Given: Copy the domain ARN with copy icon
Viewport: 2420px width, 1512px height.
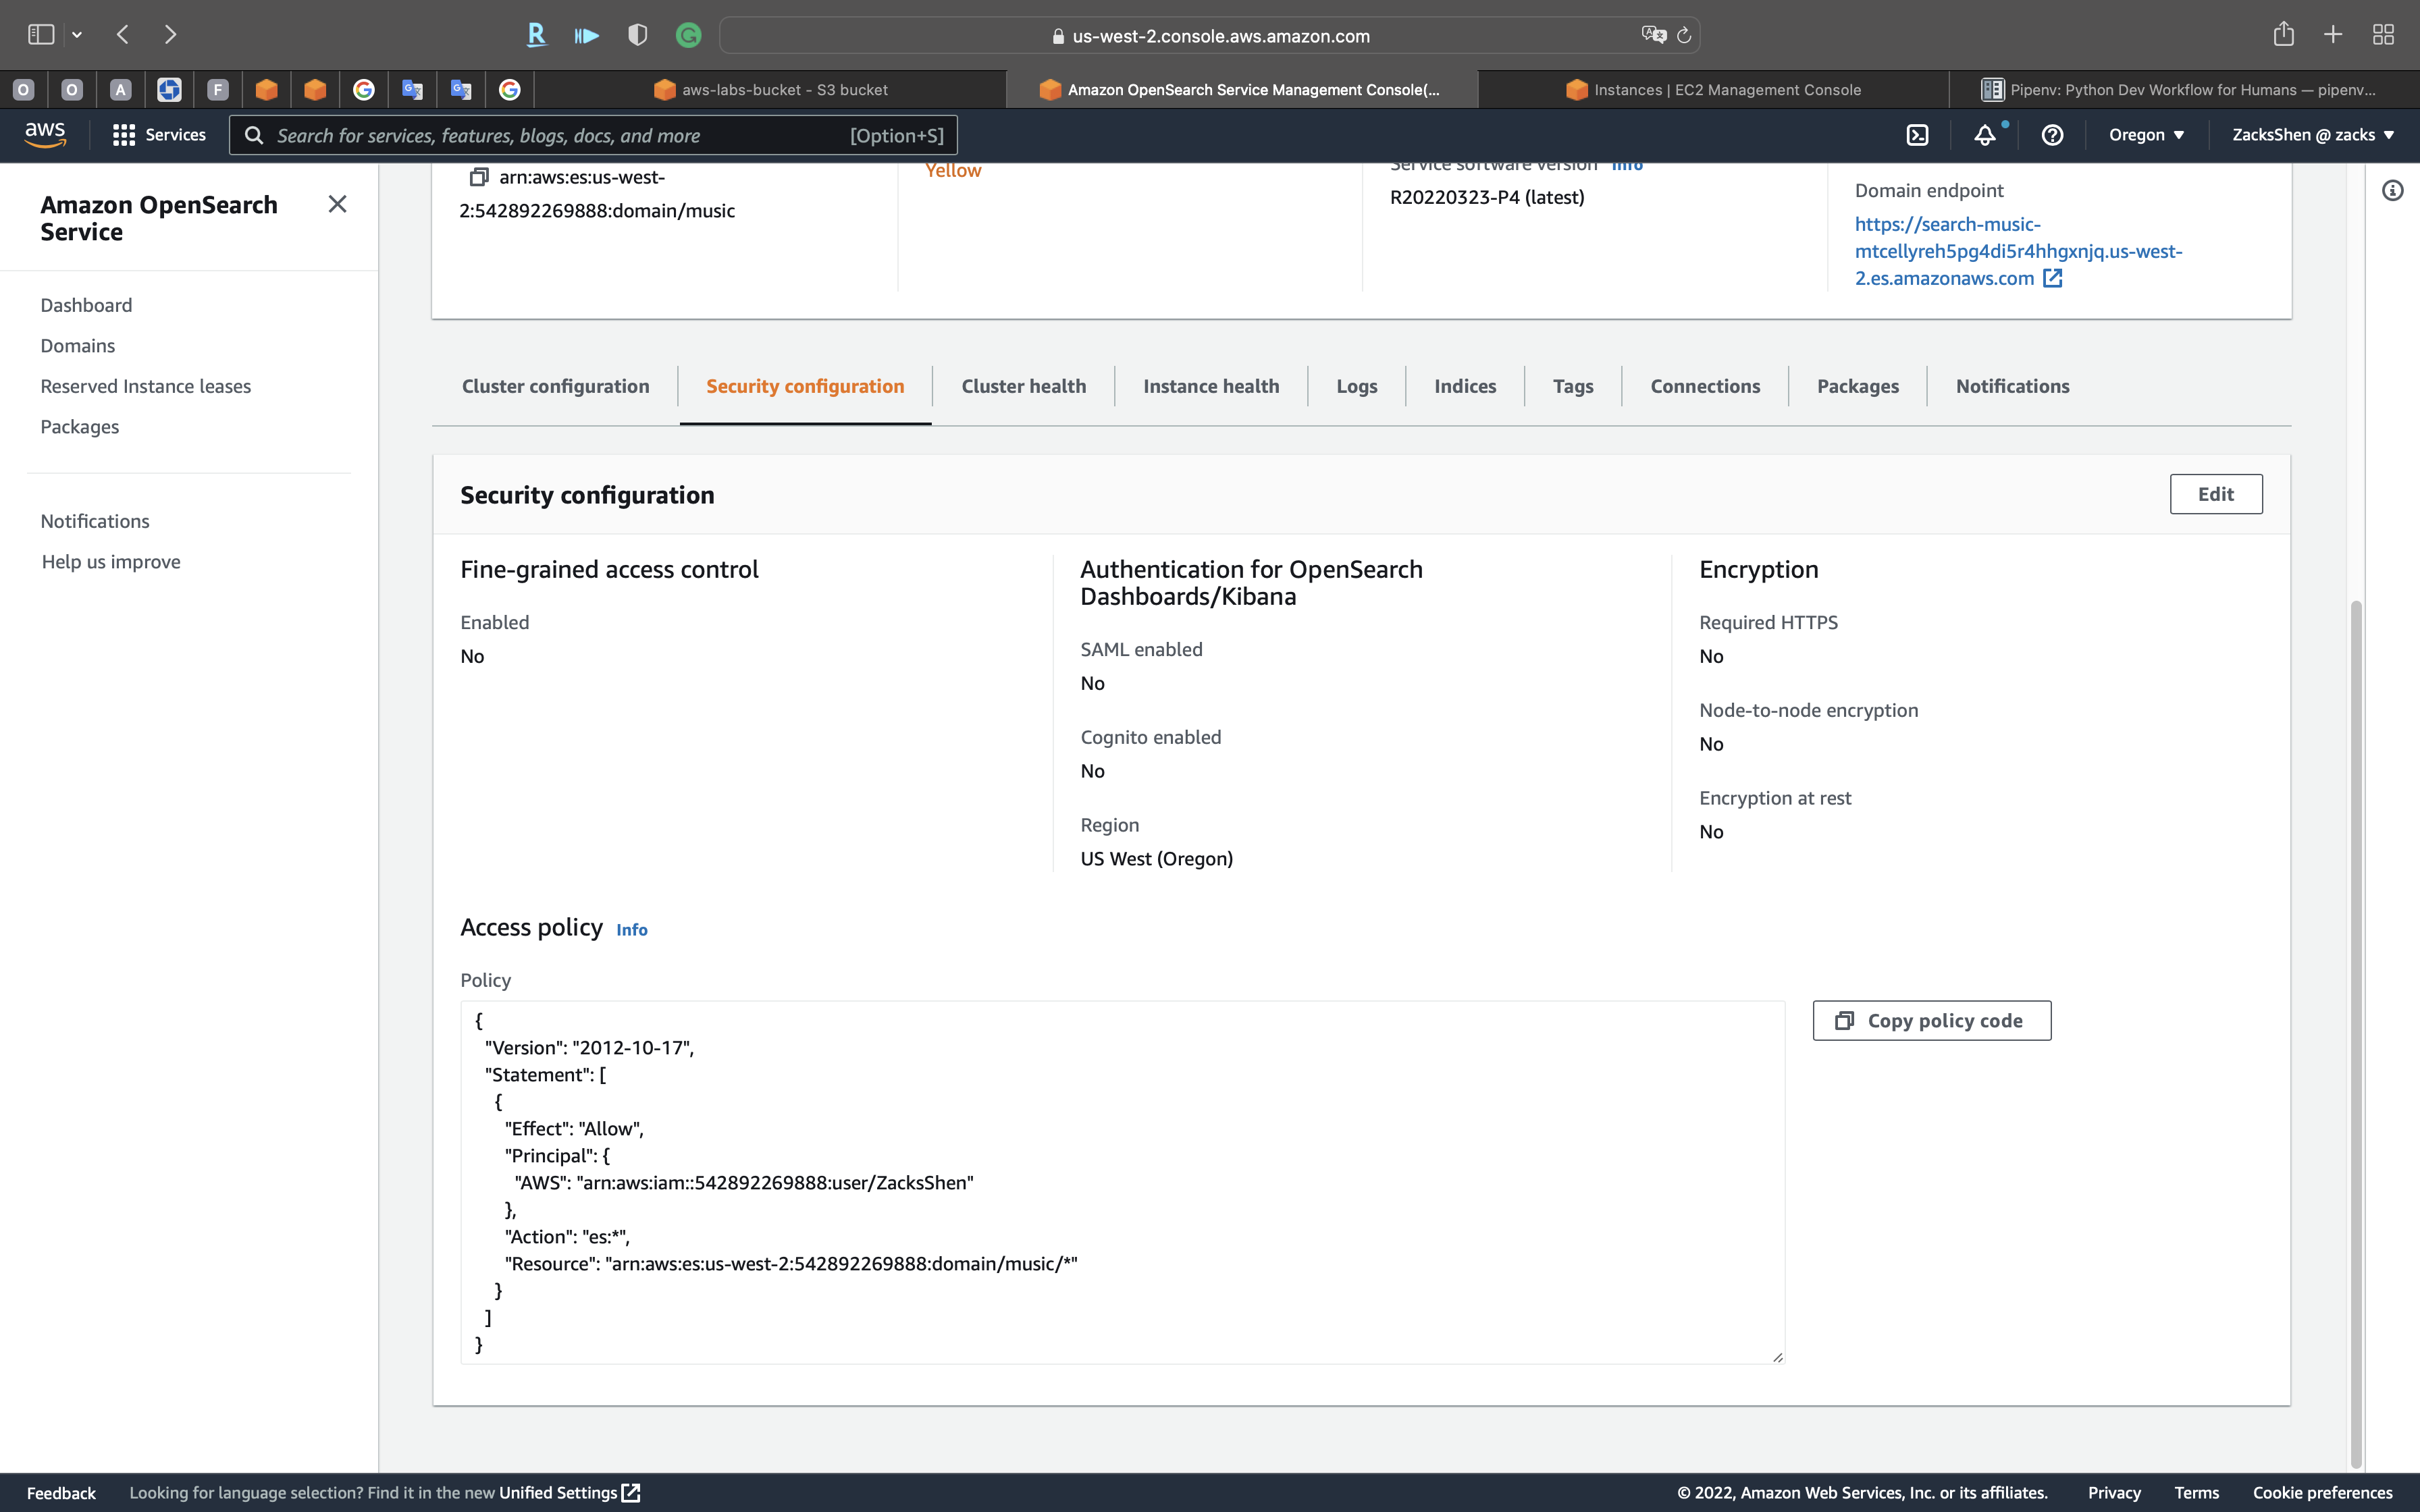Looking at the screenshot, I should (479, 177).
